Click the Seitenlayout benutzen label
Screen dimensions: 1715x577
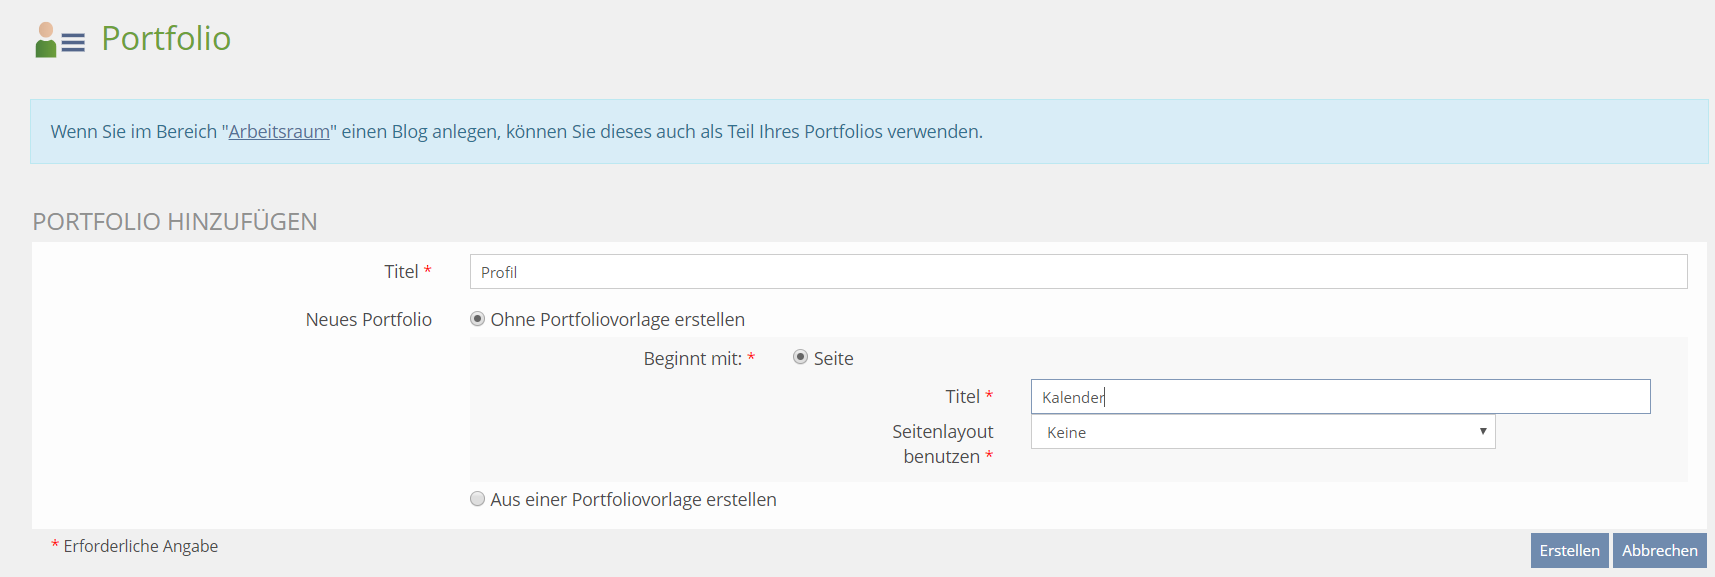pyautogui.click(x=942, y=444)
